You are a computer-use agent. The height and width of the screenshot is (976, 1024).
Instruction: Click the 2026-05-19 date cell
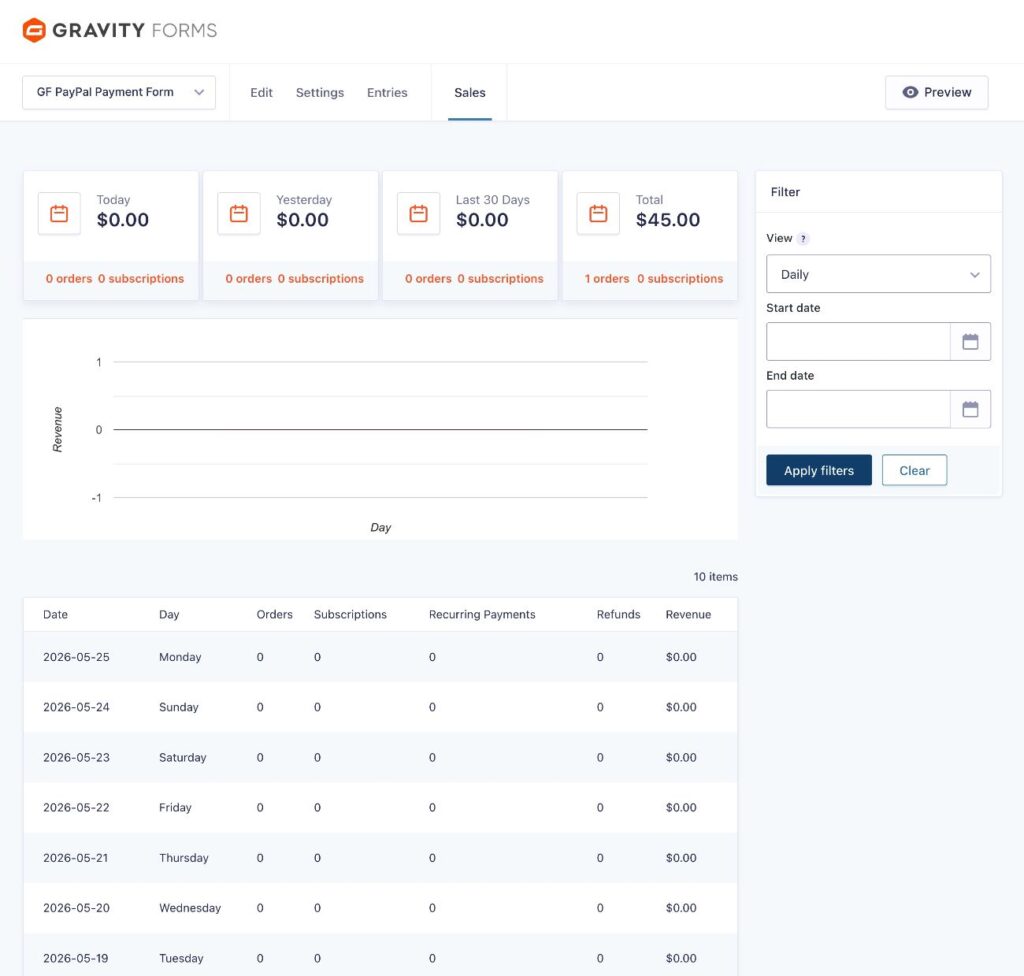(76, 958)
